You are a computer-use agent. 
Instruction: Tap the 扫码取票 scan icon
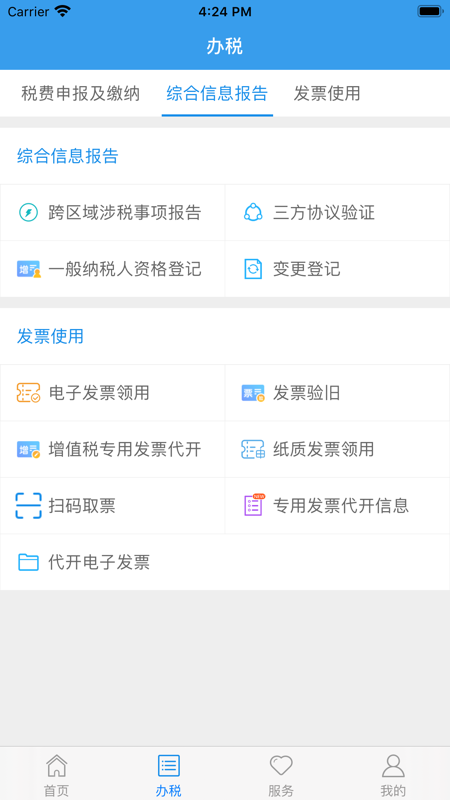(29, 506)
